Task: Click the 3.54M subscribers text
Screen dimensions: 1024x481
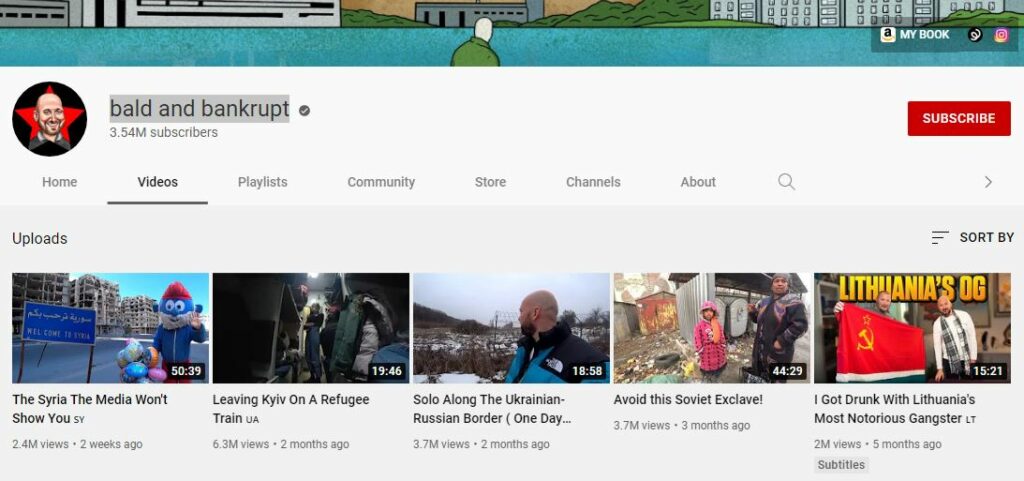Action: coord(163,132)
